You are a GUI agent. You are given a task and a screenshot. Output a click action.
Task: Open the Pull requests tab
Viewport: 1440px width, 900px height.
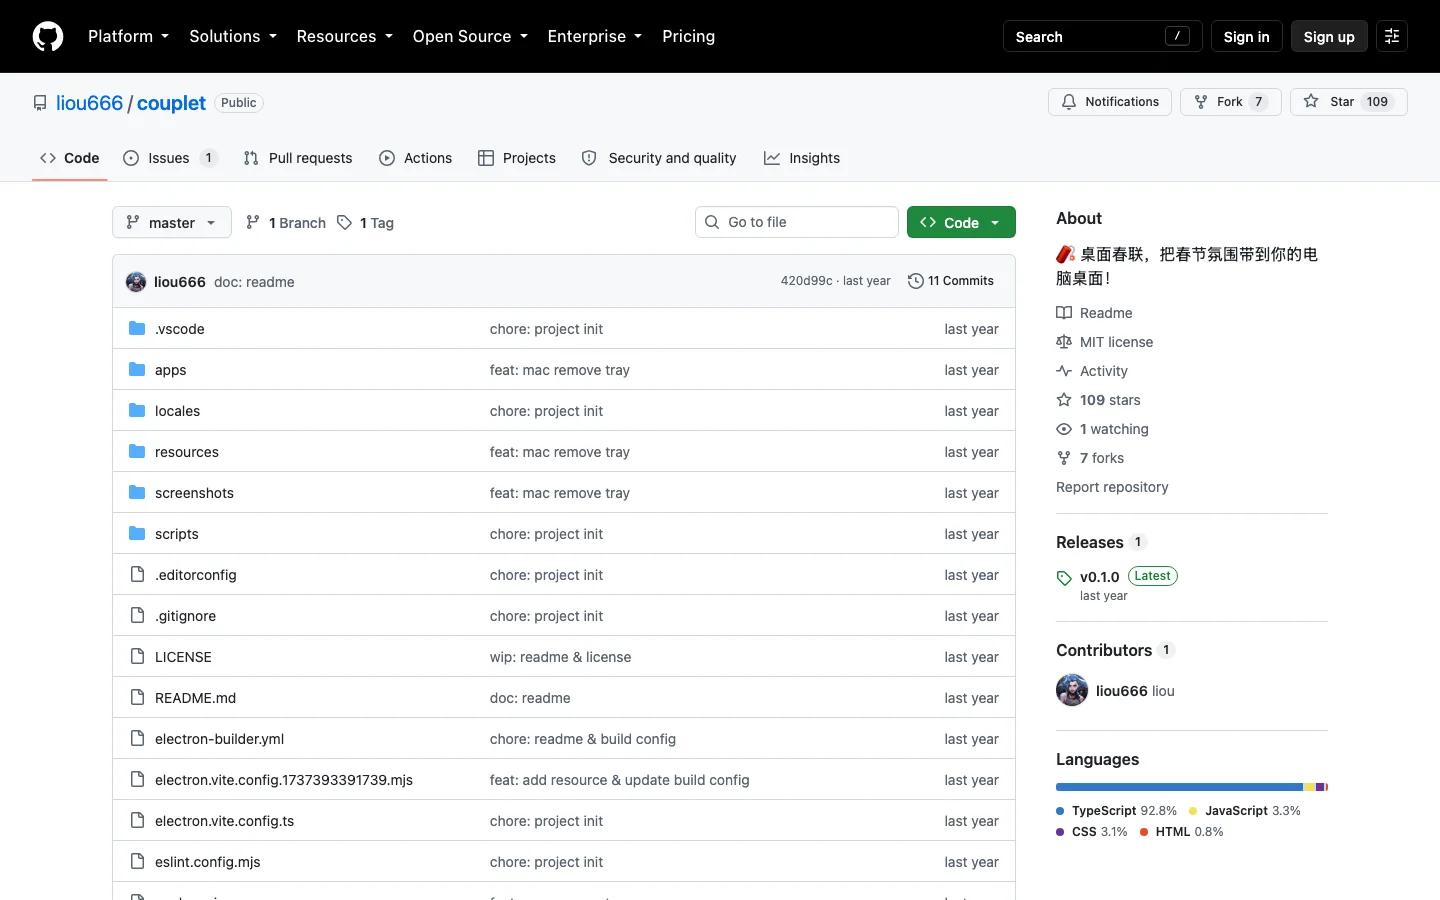[x=298, y=158]
